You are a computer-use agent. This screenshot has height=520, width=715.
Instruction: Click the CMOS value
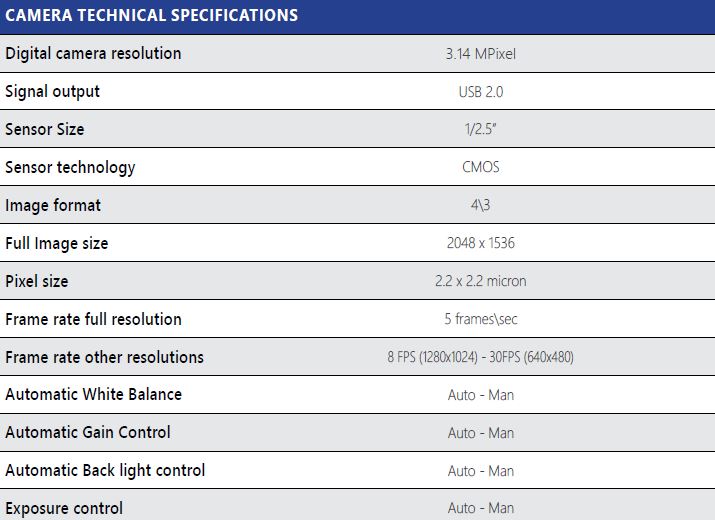[x=481, y=167]
